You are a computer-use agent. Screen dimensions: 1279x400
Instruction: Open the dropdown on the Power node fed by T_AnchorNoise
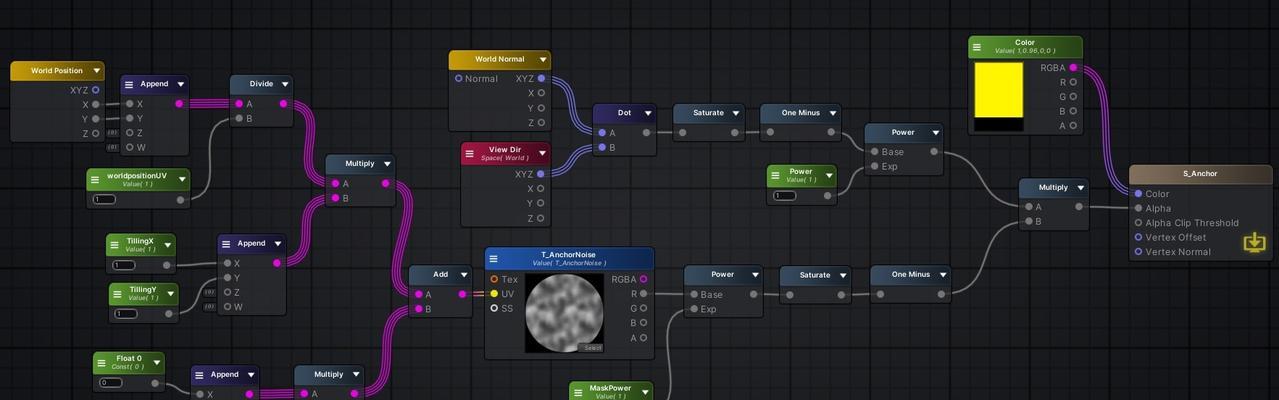coord(755,274)
